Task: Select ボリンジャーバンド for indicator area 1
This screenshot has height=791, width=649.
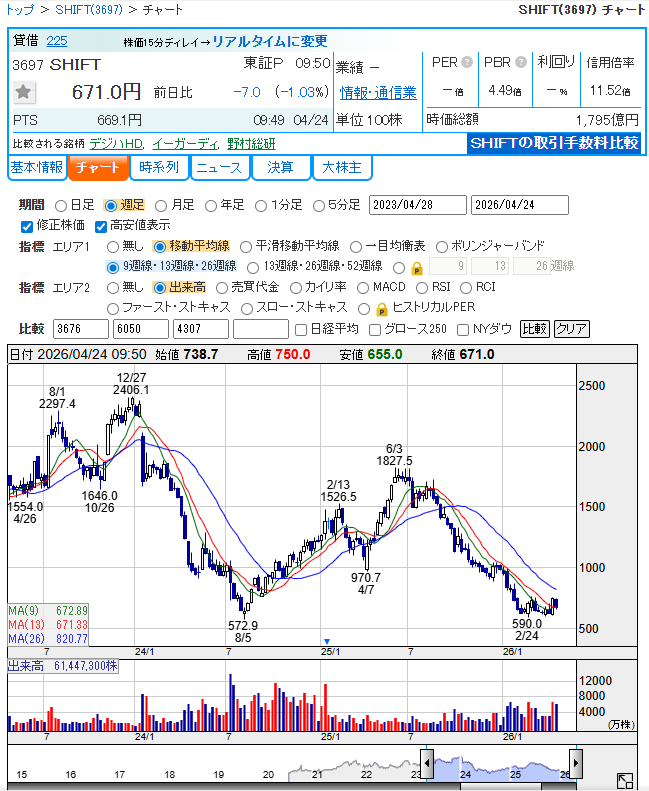Action: pyautogui.click(x=442, y=247)
